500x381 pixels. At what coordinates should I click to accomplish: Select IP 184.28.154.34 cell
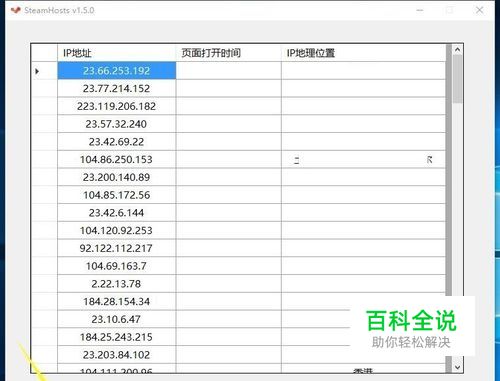pyautogui.click(x=117, y=301)
